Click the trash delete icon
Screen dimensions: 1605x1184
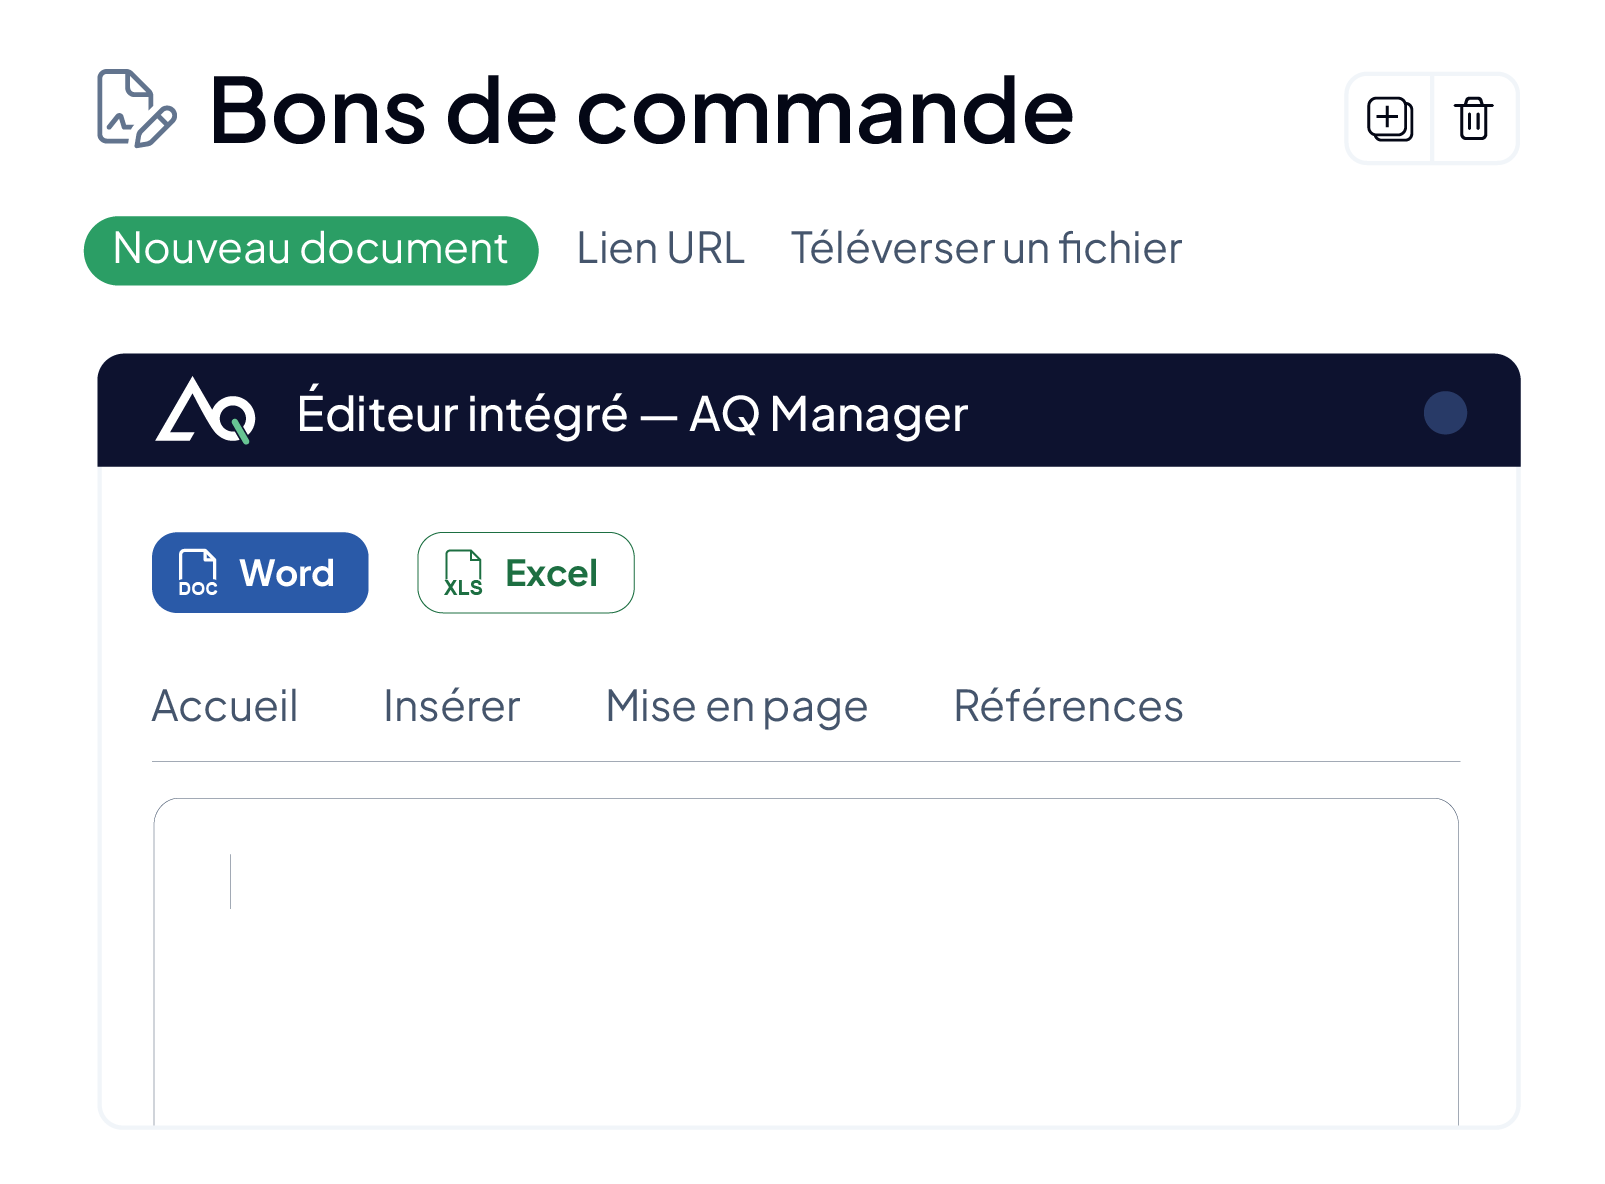coord(1474,119)
